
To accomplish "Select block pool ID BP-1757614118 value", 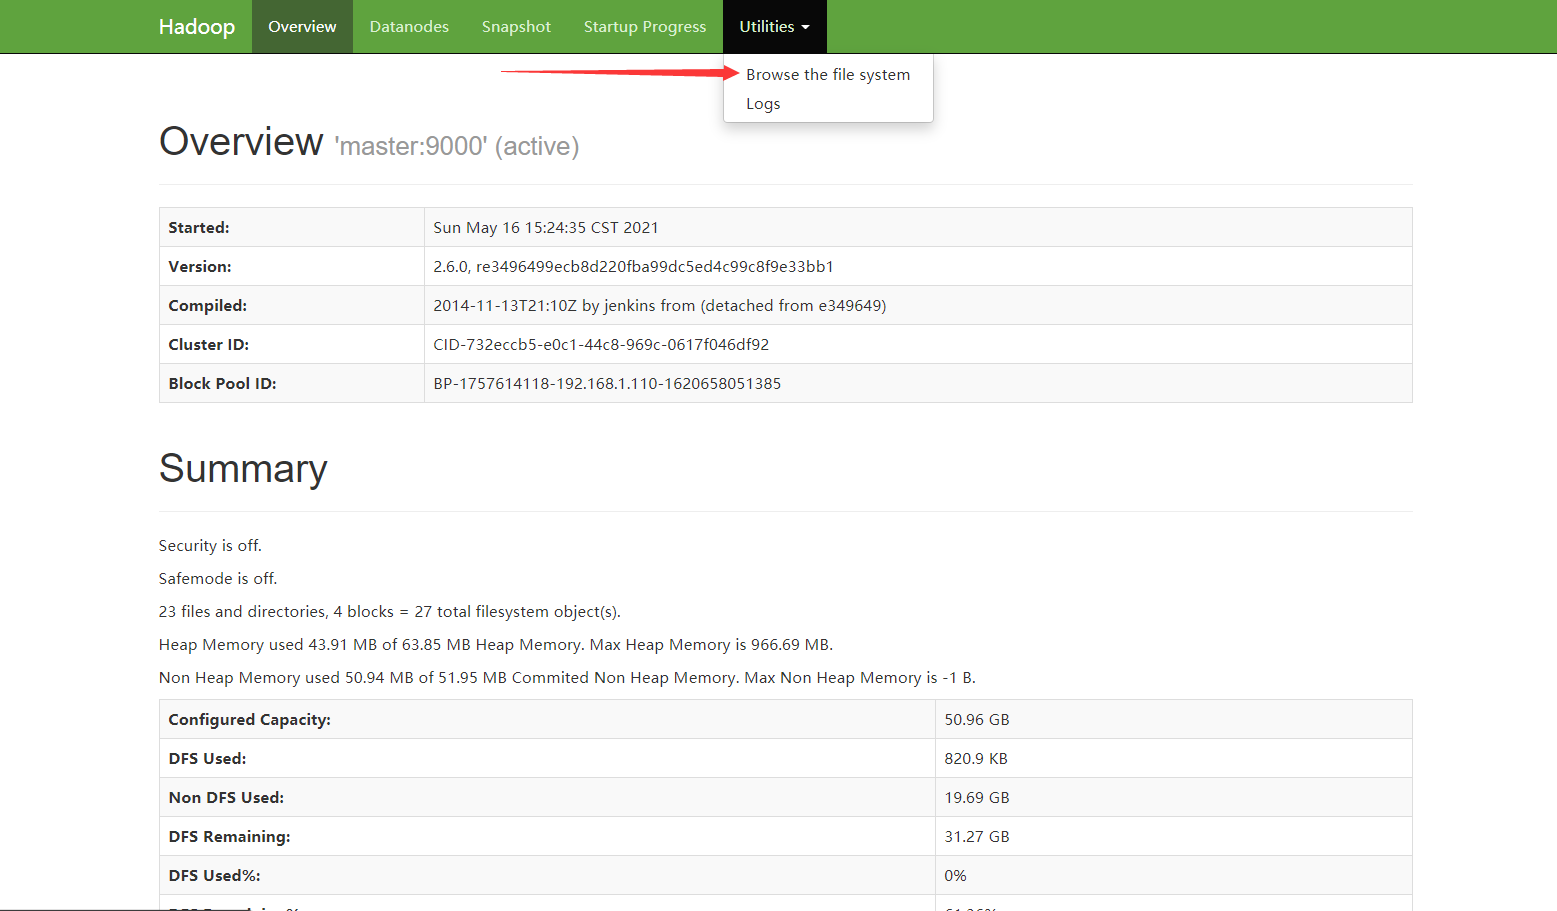I will coord(607,384).
